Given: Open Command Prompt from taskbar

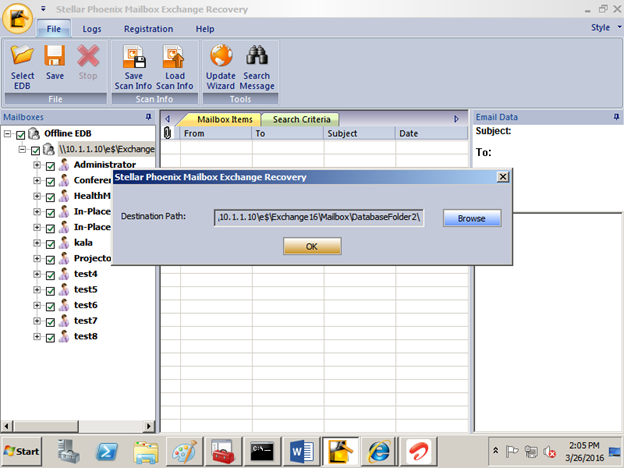Looking at the screenshot, I should point(261,452).
